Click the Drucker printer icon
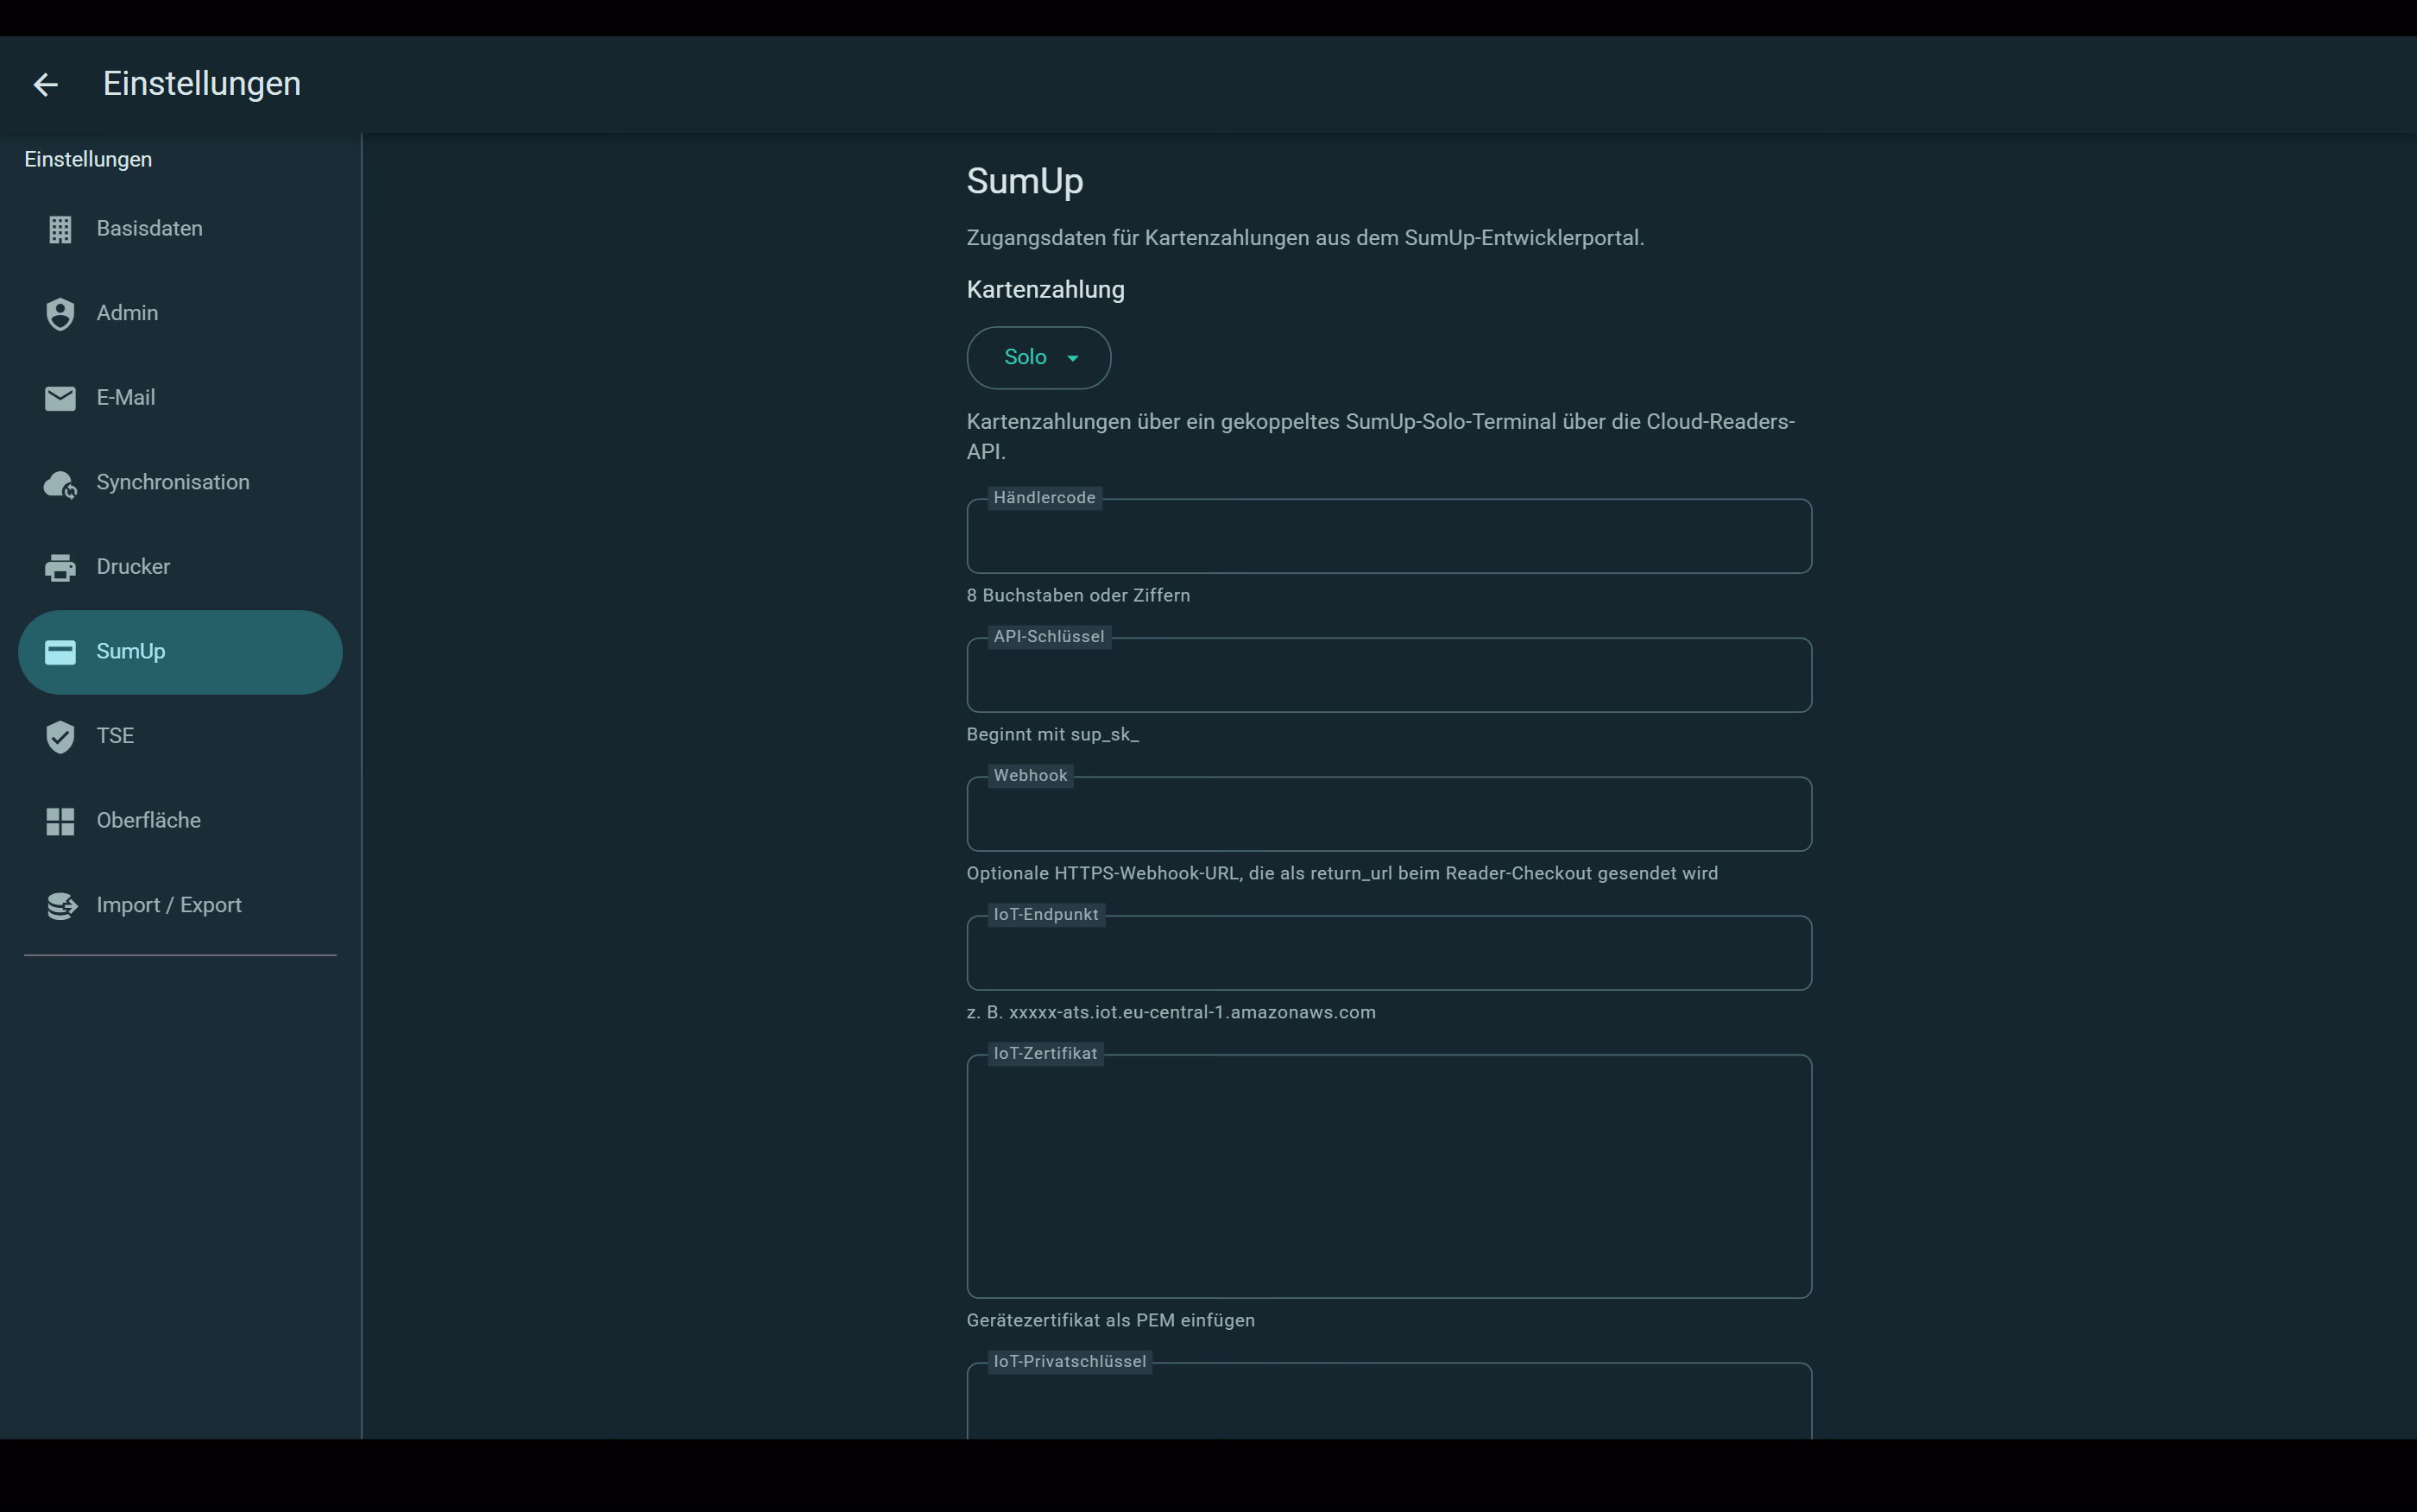This screenshot has height=1512, width=2417. tap(60, 568)
